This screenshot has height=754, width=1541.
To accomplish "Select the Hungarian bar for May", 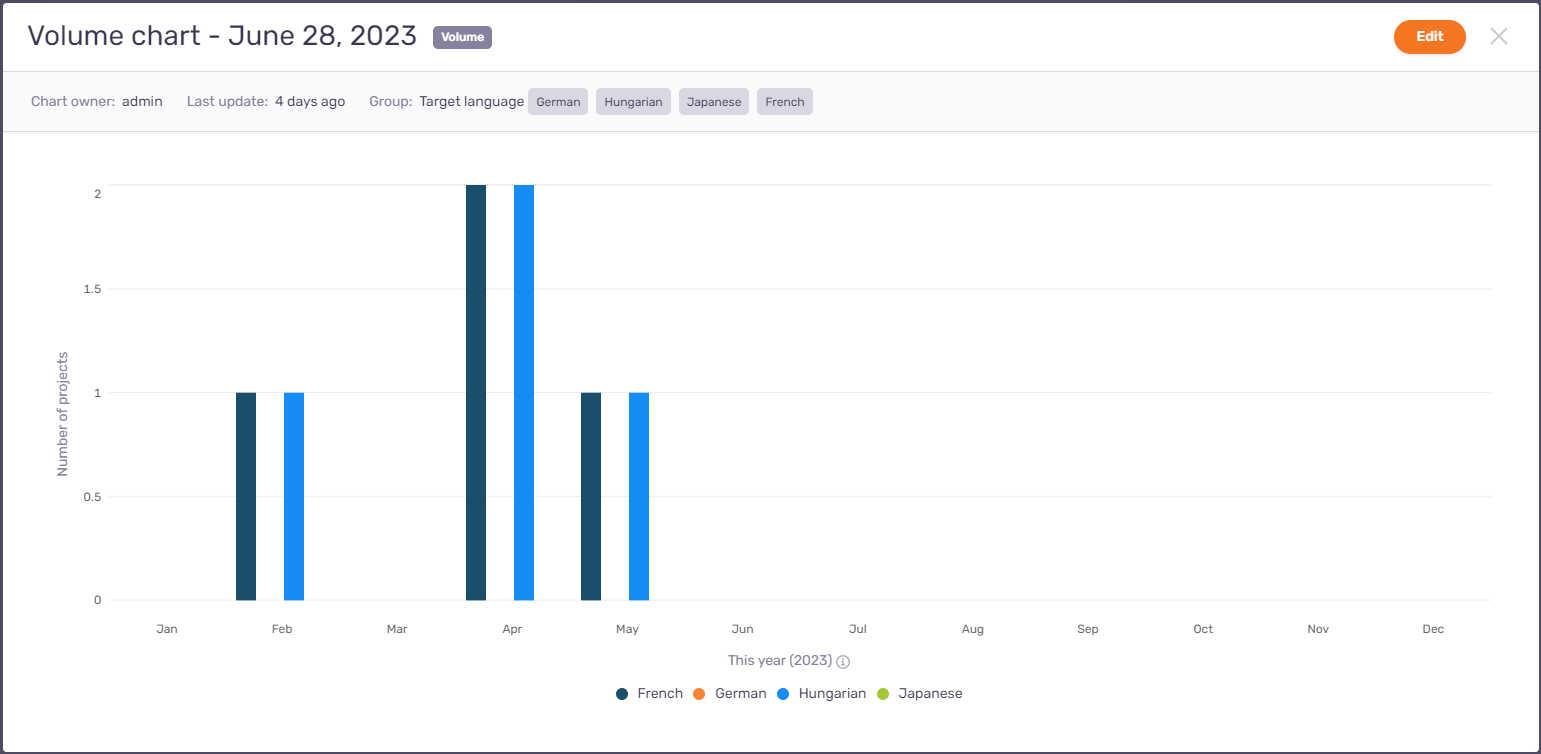I will tap(639, 496).
